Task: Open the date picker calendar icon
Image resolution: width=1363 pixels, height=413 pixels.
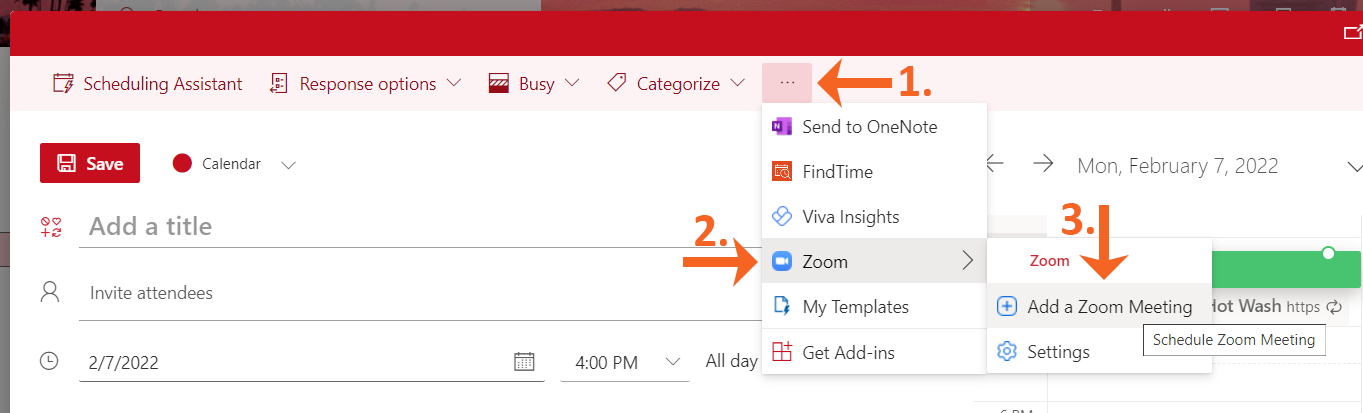Action: [524, 362]
